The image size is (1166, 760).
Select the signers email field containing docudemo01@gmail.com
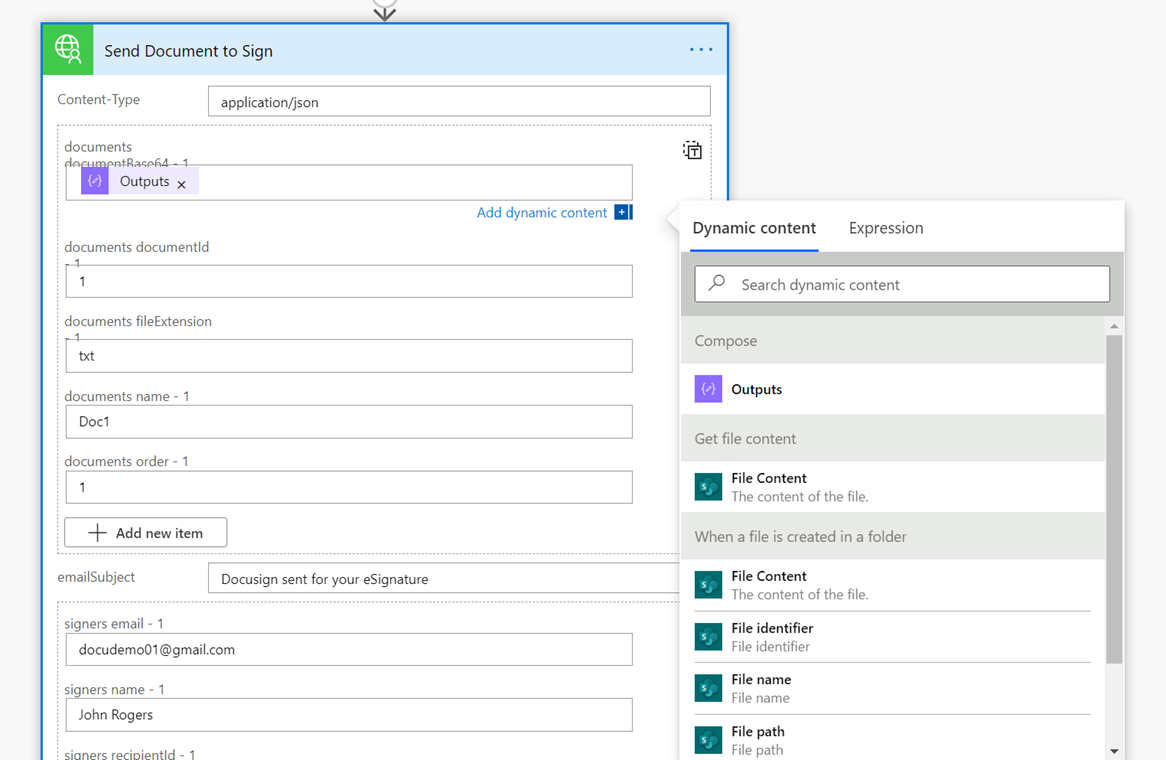click(x=348, y=649)
